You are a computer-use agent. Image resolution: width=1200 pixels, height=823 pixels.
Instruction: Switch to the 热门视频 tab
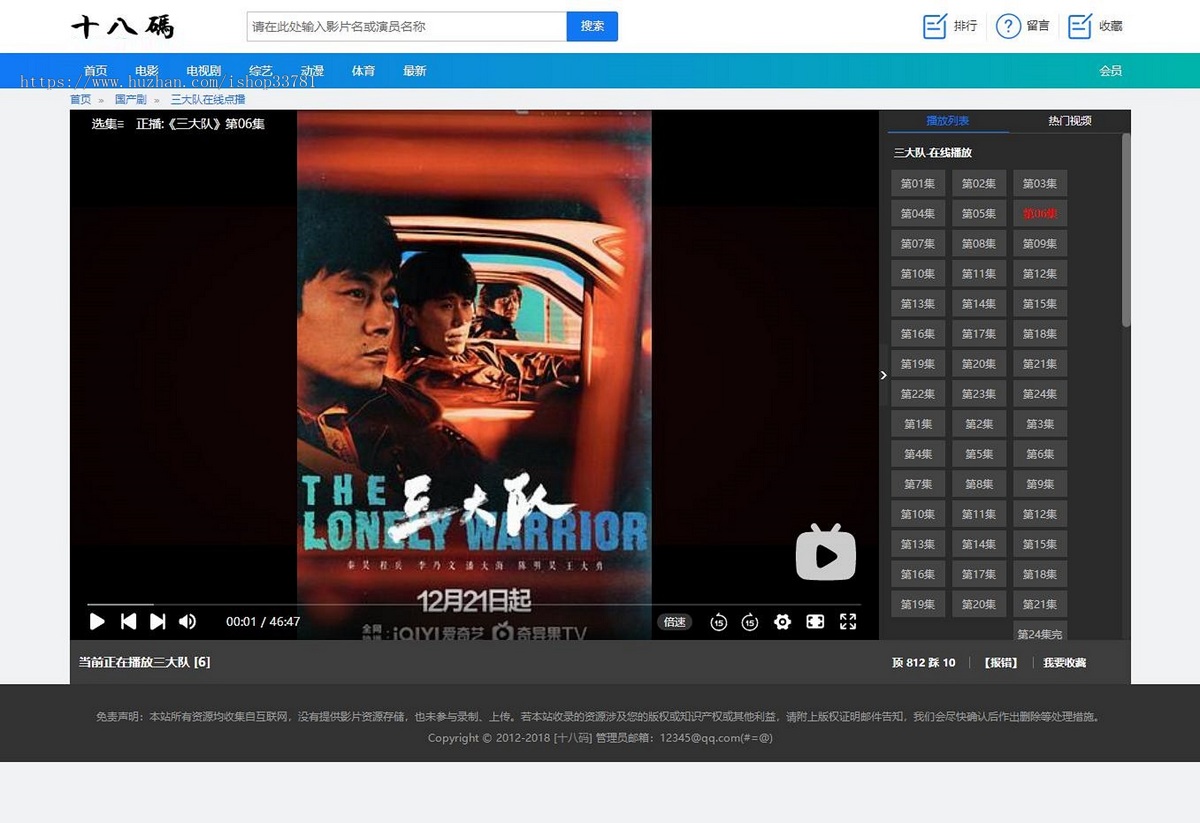click(x=1070, y=121)
